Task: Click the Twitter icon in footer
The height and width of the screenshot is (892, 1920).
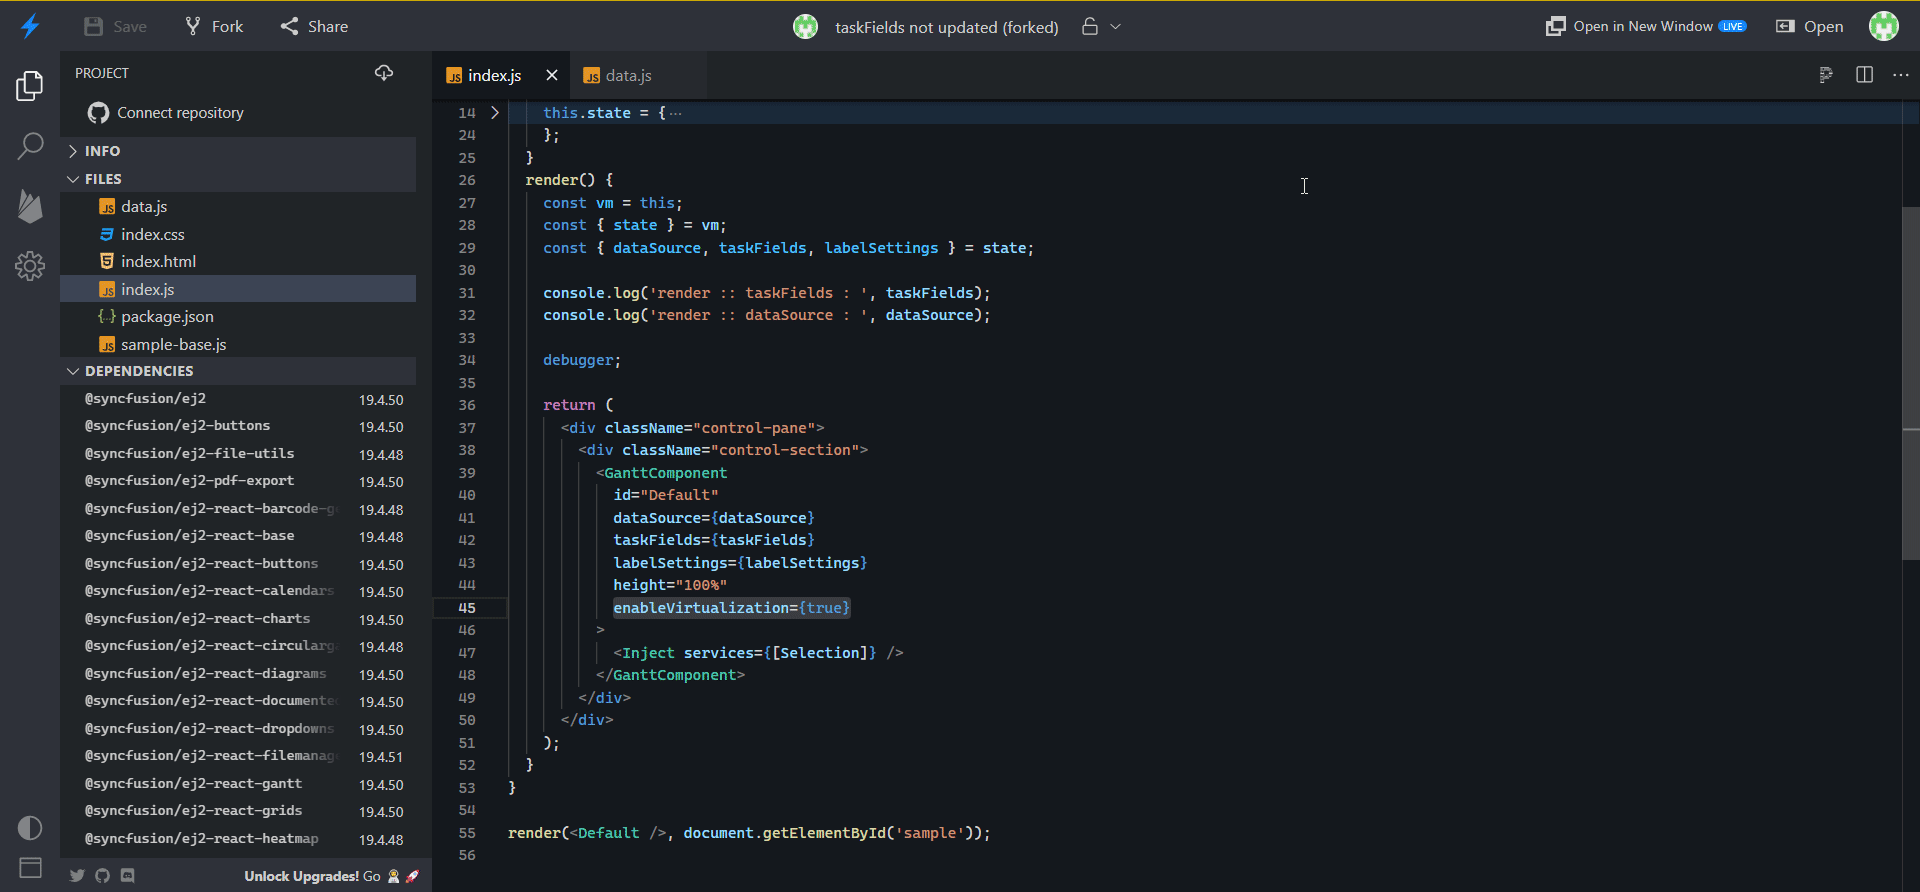Action: pos(77,876)
